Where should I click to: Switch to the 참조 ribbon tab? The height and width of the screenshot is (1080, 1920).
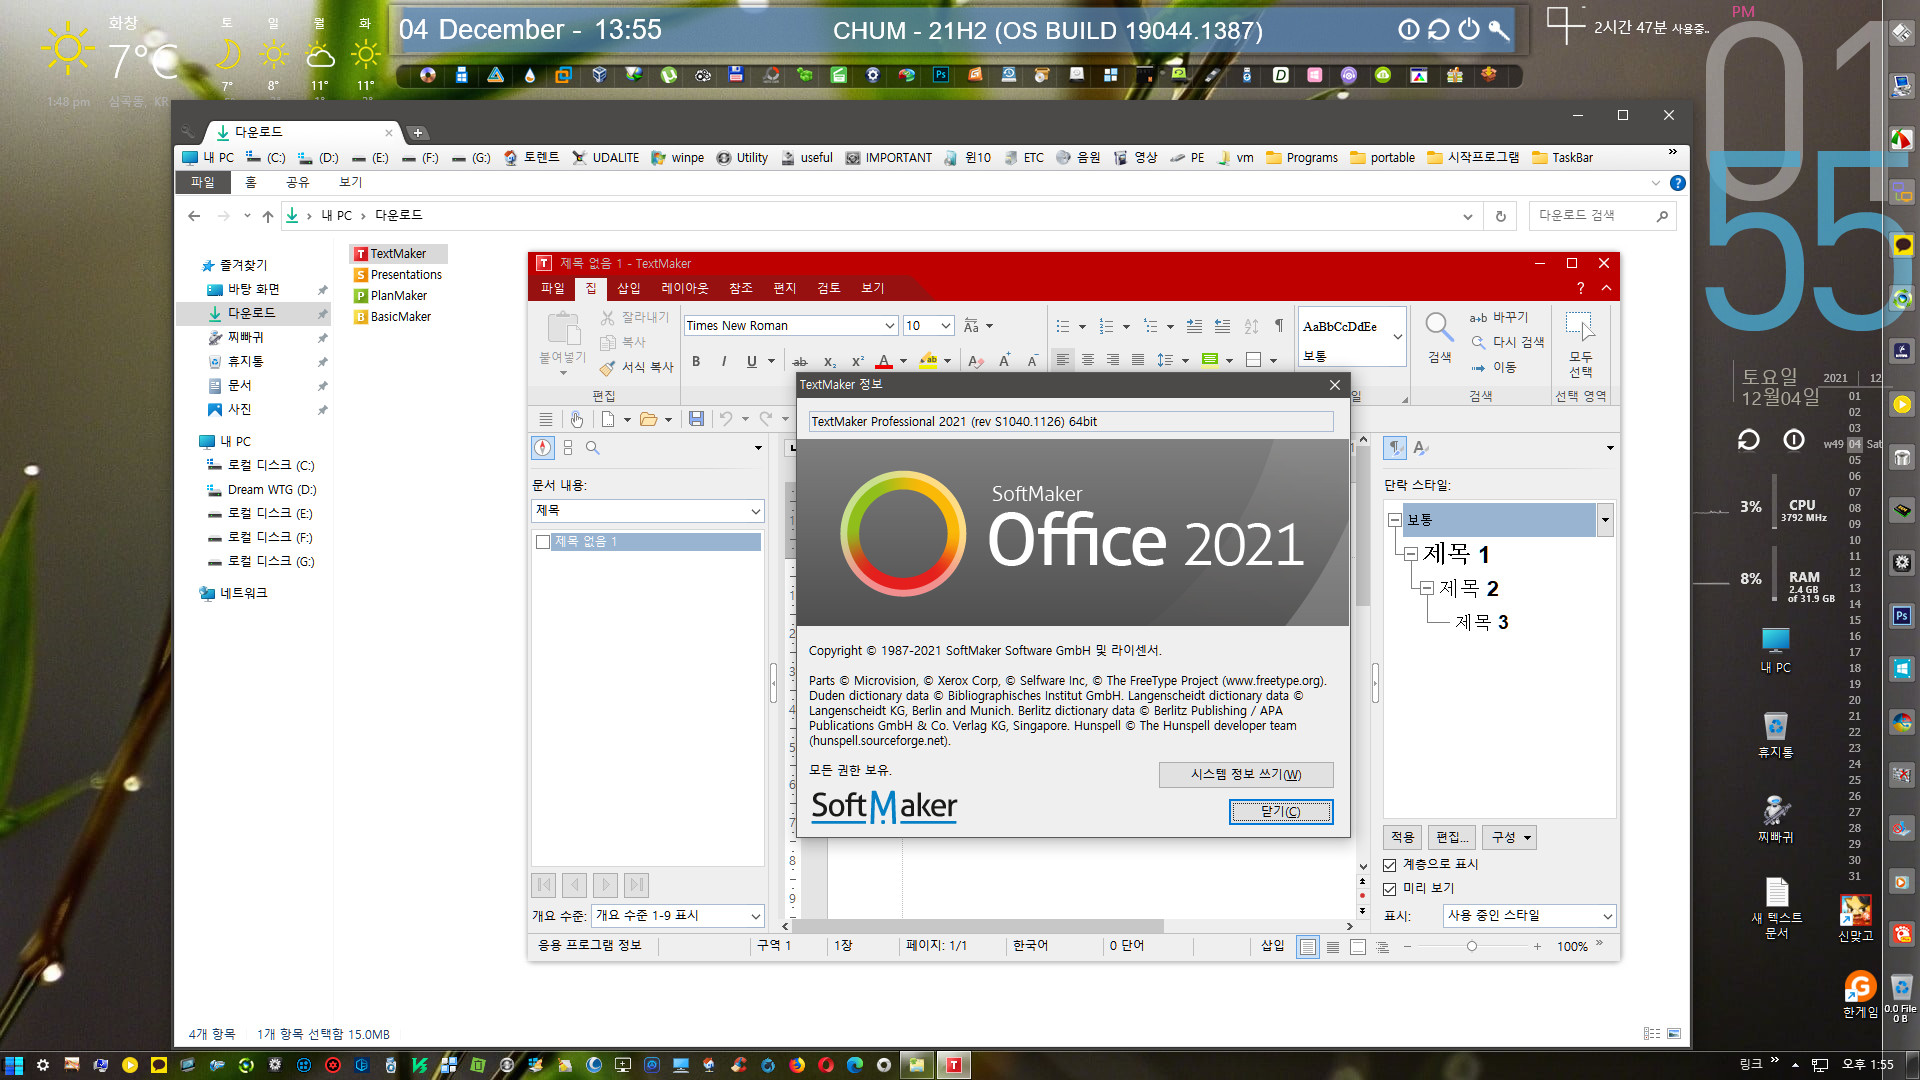point(740,288)
